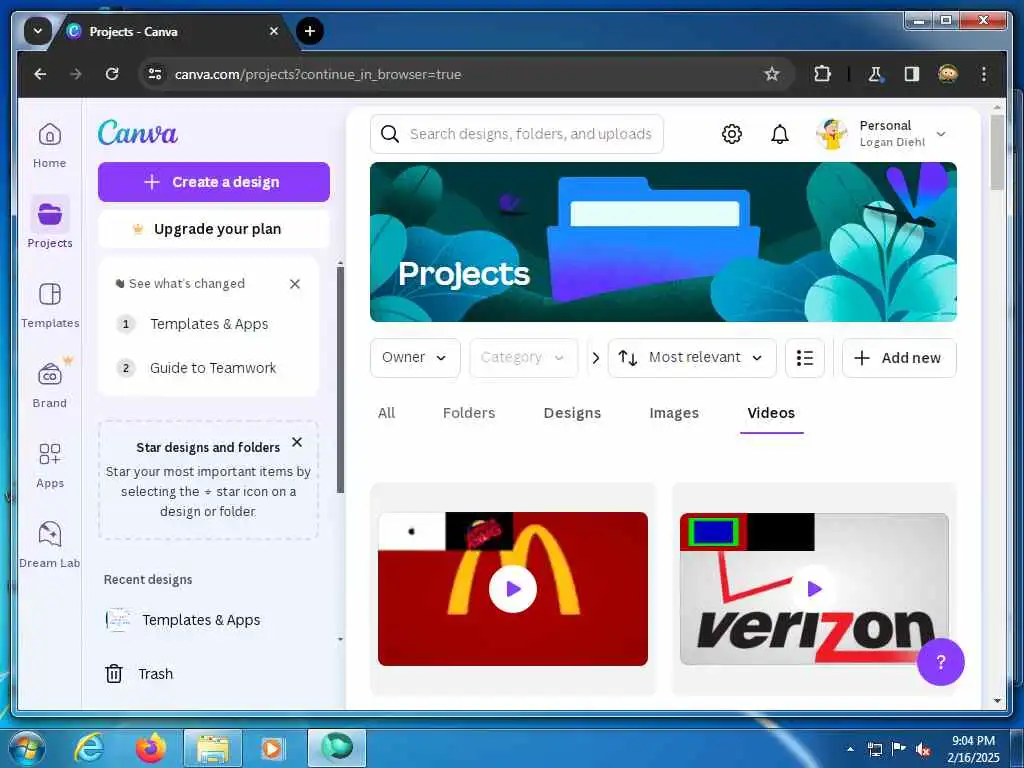The height and width of the screenshot is (768, 1024).
Task: View site information icon in address bar
Action: pyautogui.click(x=155, y=74)
